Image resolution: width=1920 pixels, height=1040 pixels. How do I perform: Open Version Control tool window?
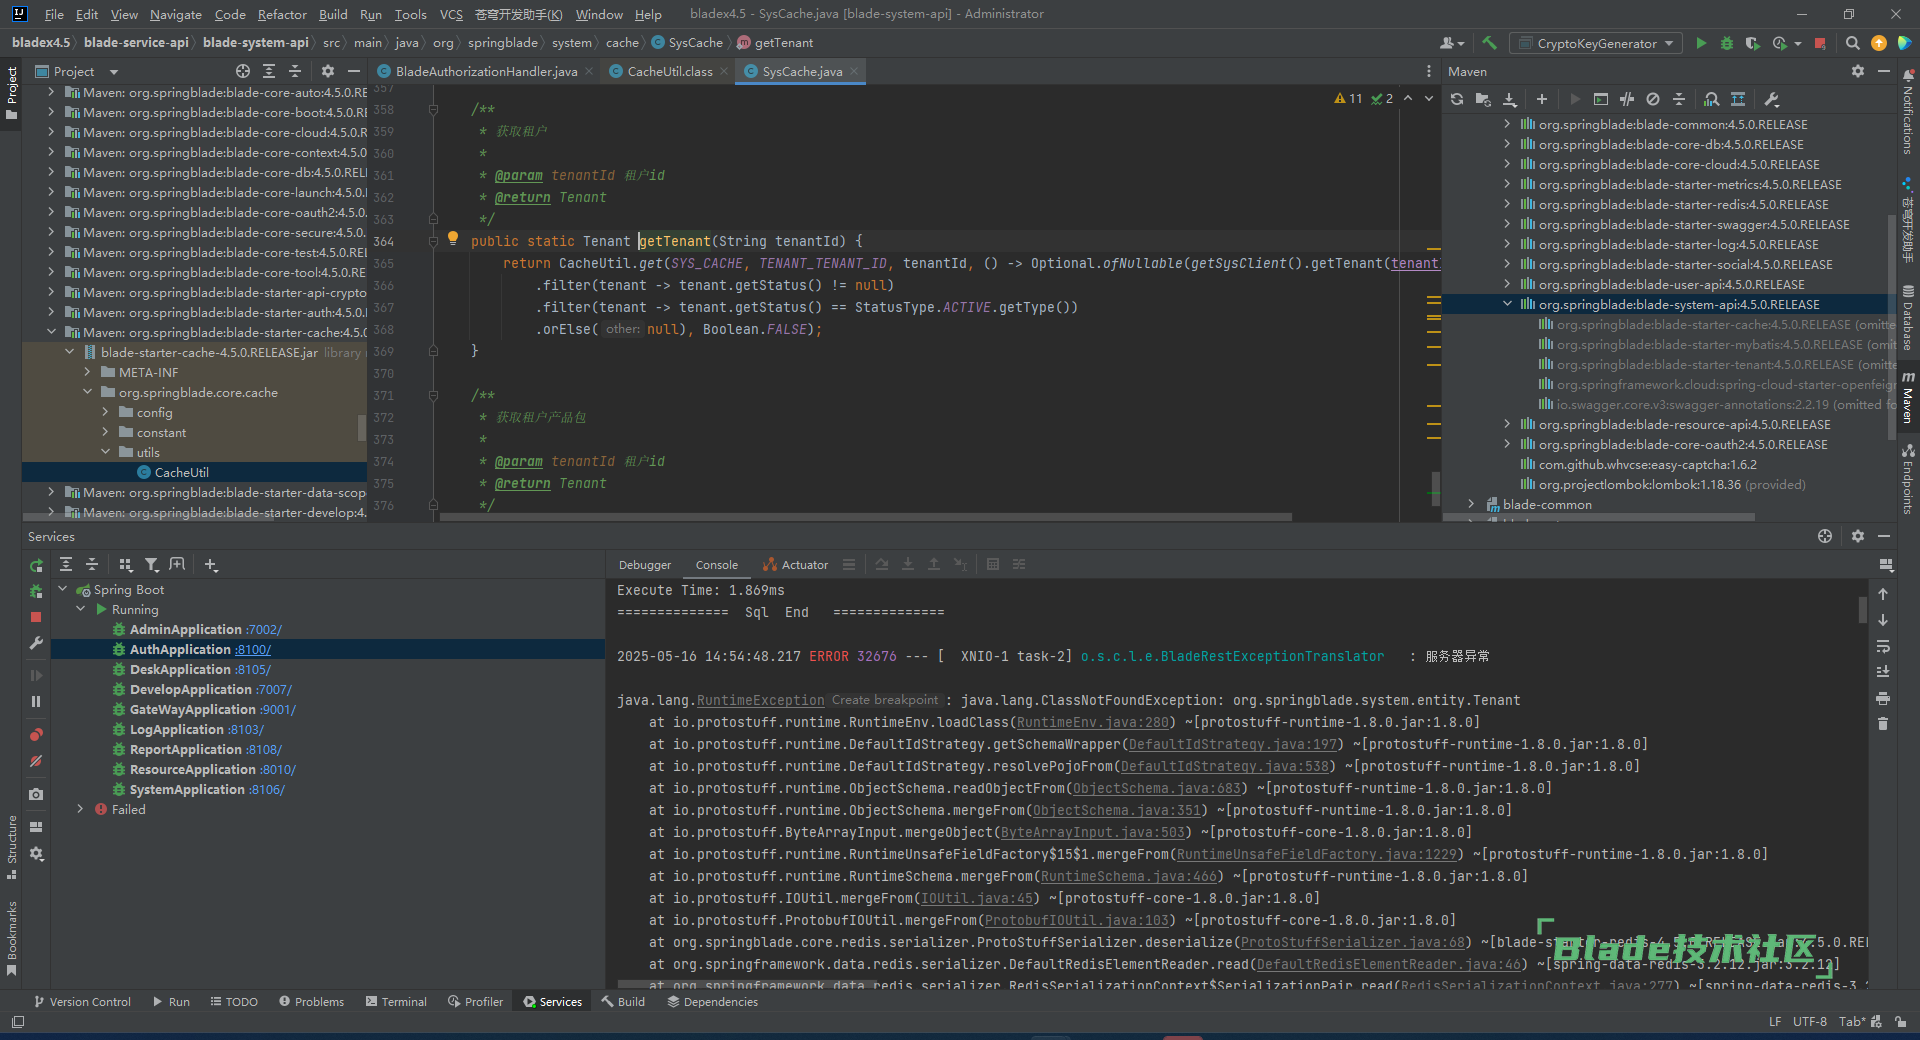(82, 1001)
